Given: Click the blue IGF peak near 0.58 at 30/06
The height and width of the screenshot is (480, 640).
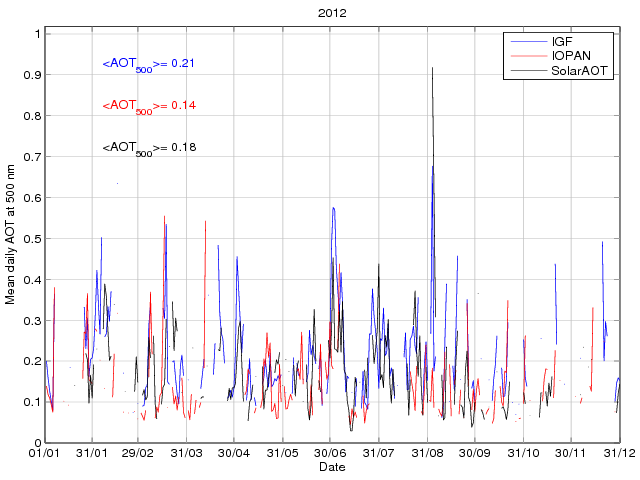Looking at the screenshot, I should click(x=333, y=209).
